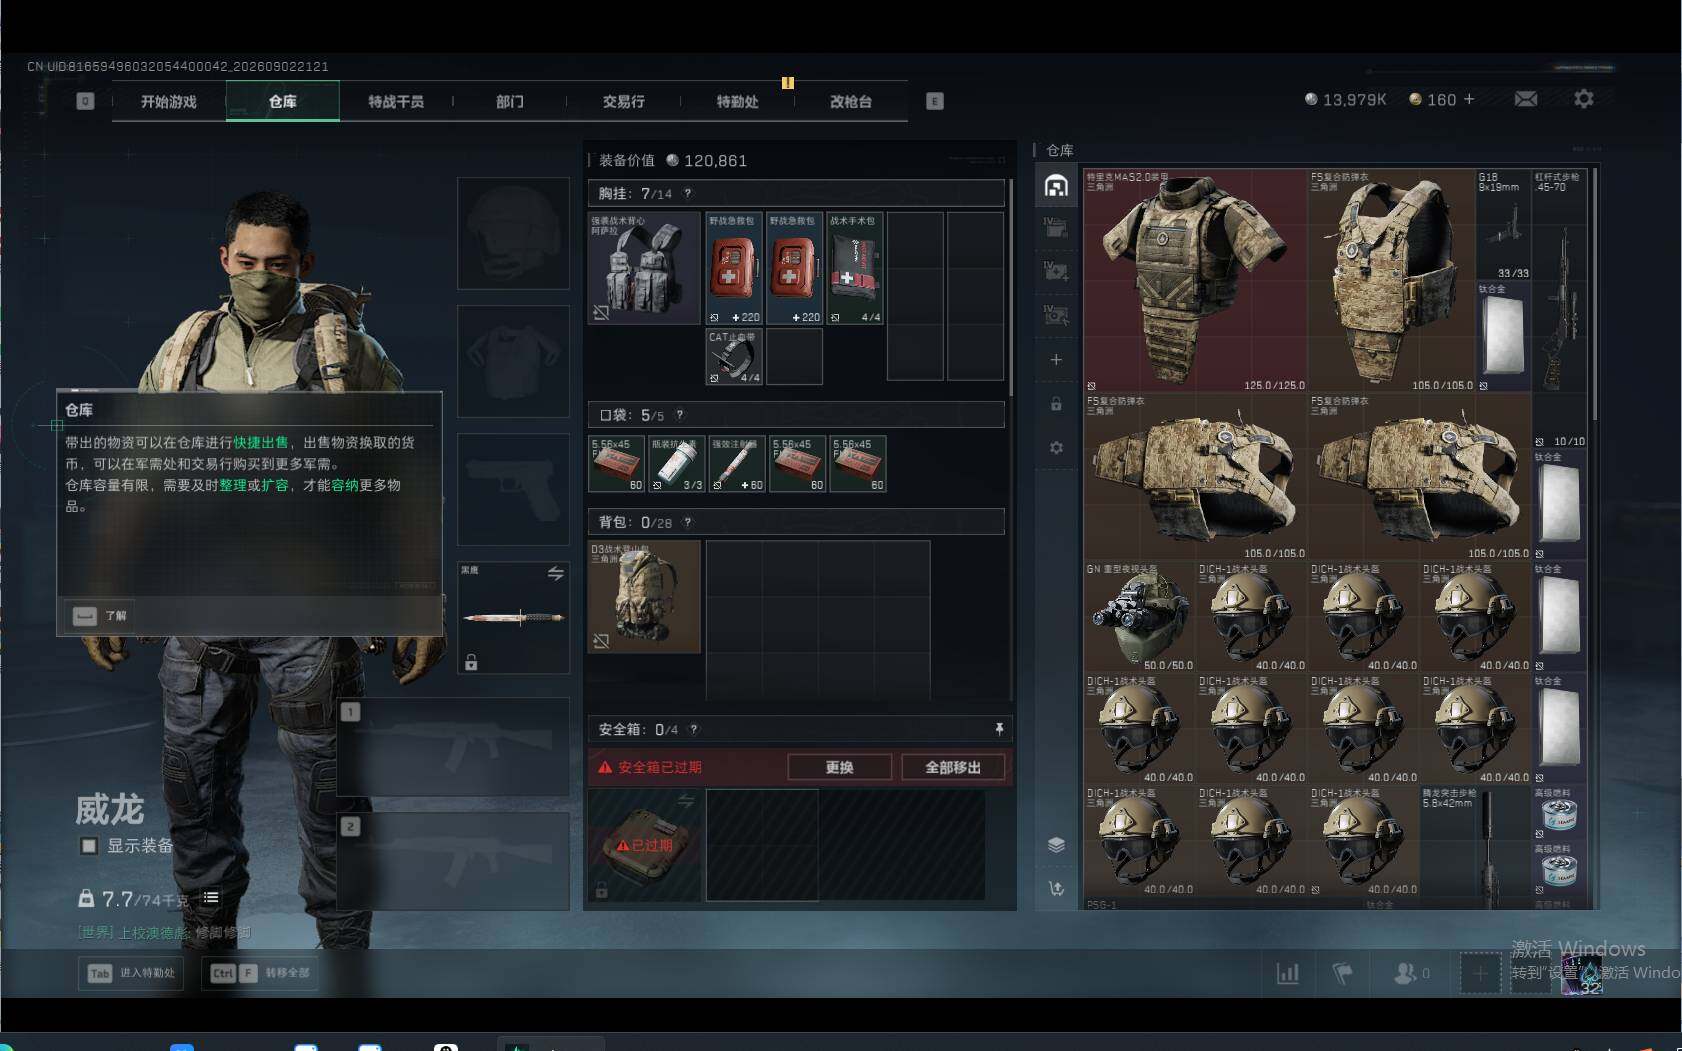
Task: Open the gear icon in the warehouse sidebar
Action: [x=1056, y=448]
